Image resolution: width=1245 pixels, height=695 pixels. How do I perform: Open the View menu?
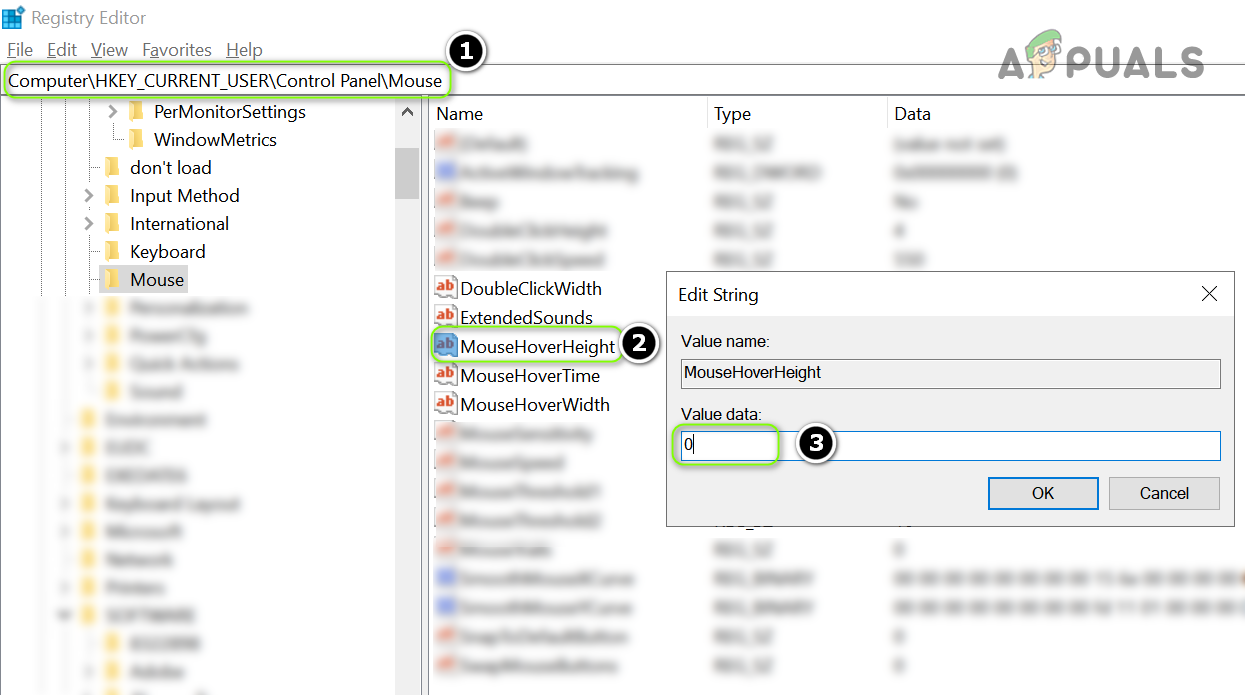[109, 50]
